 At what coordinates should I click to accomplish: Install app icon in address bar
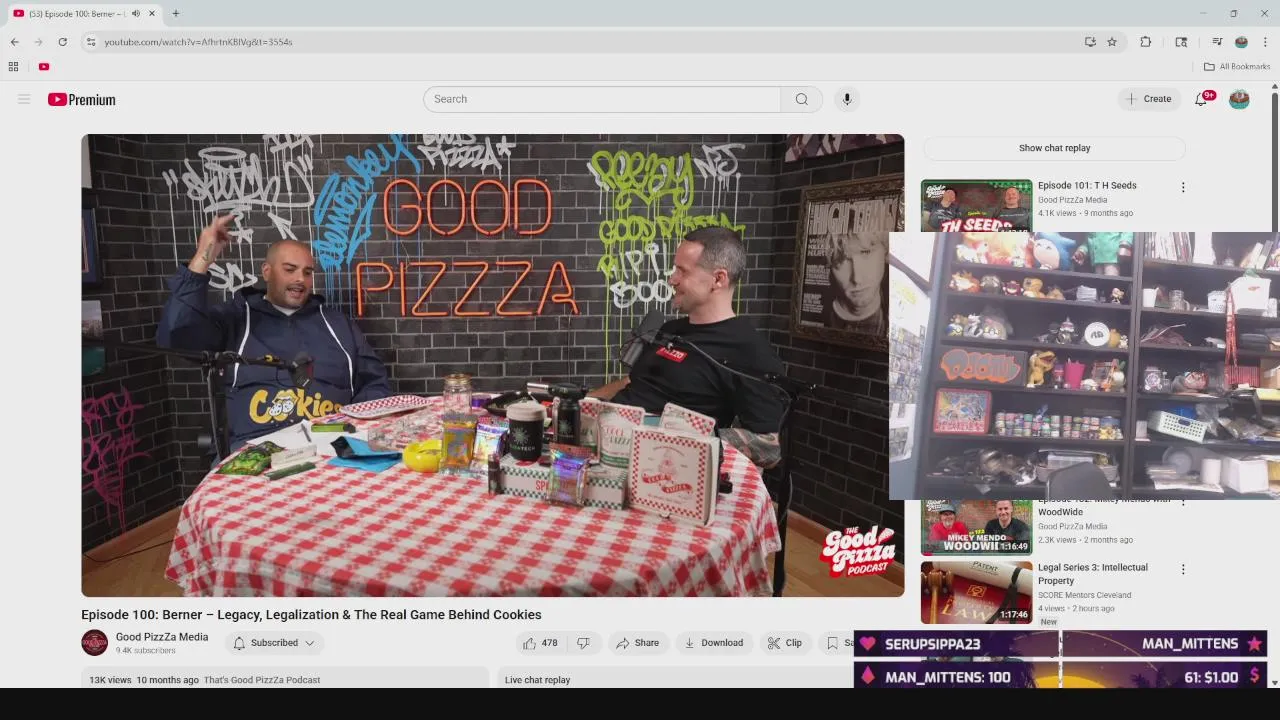coord(1090,42)
